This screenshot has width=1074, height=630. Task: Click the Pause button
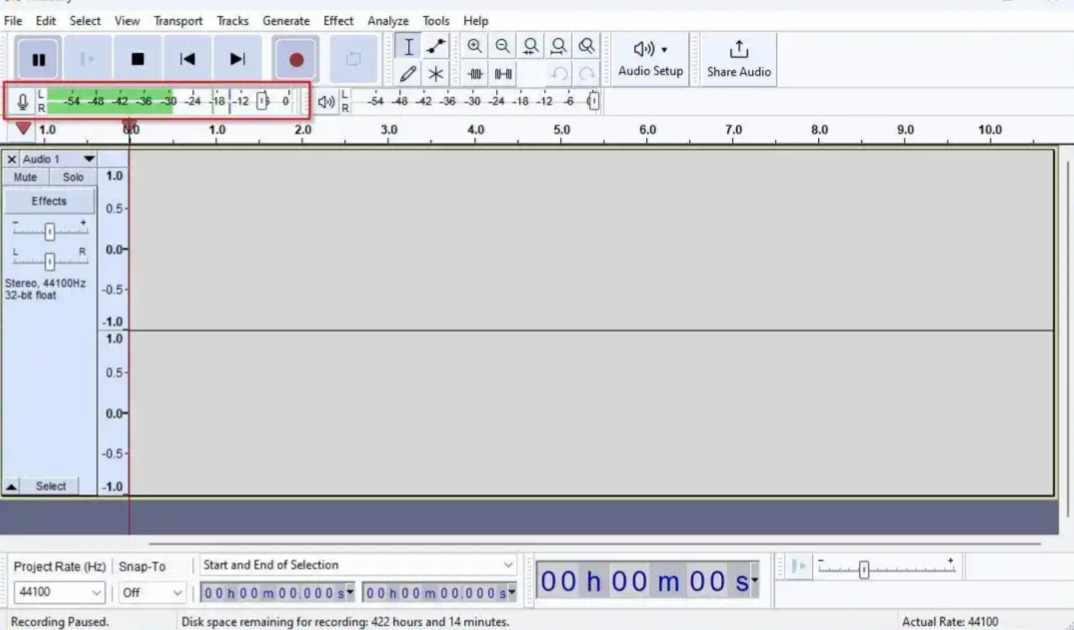pyautogui.click(x=39, y=60)
